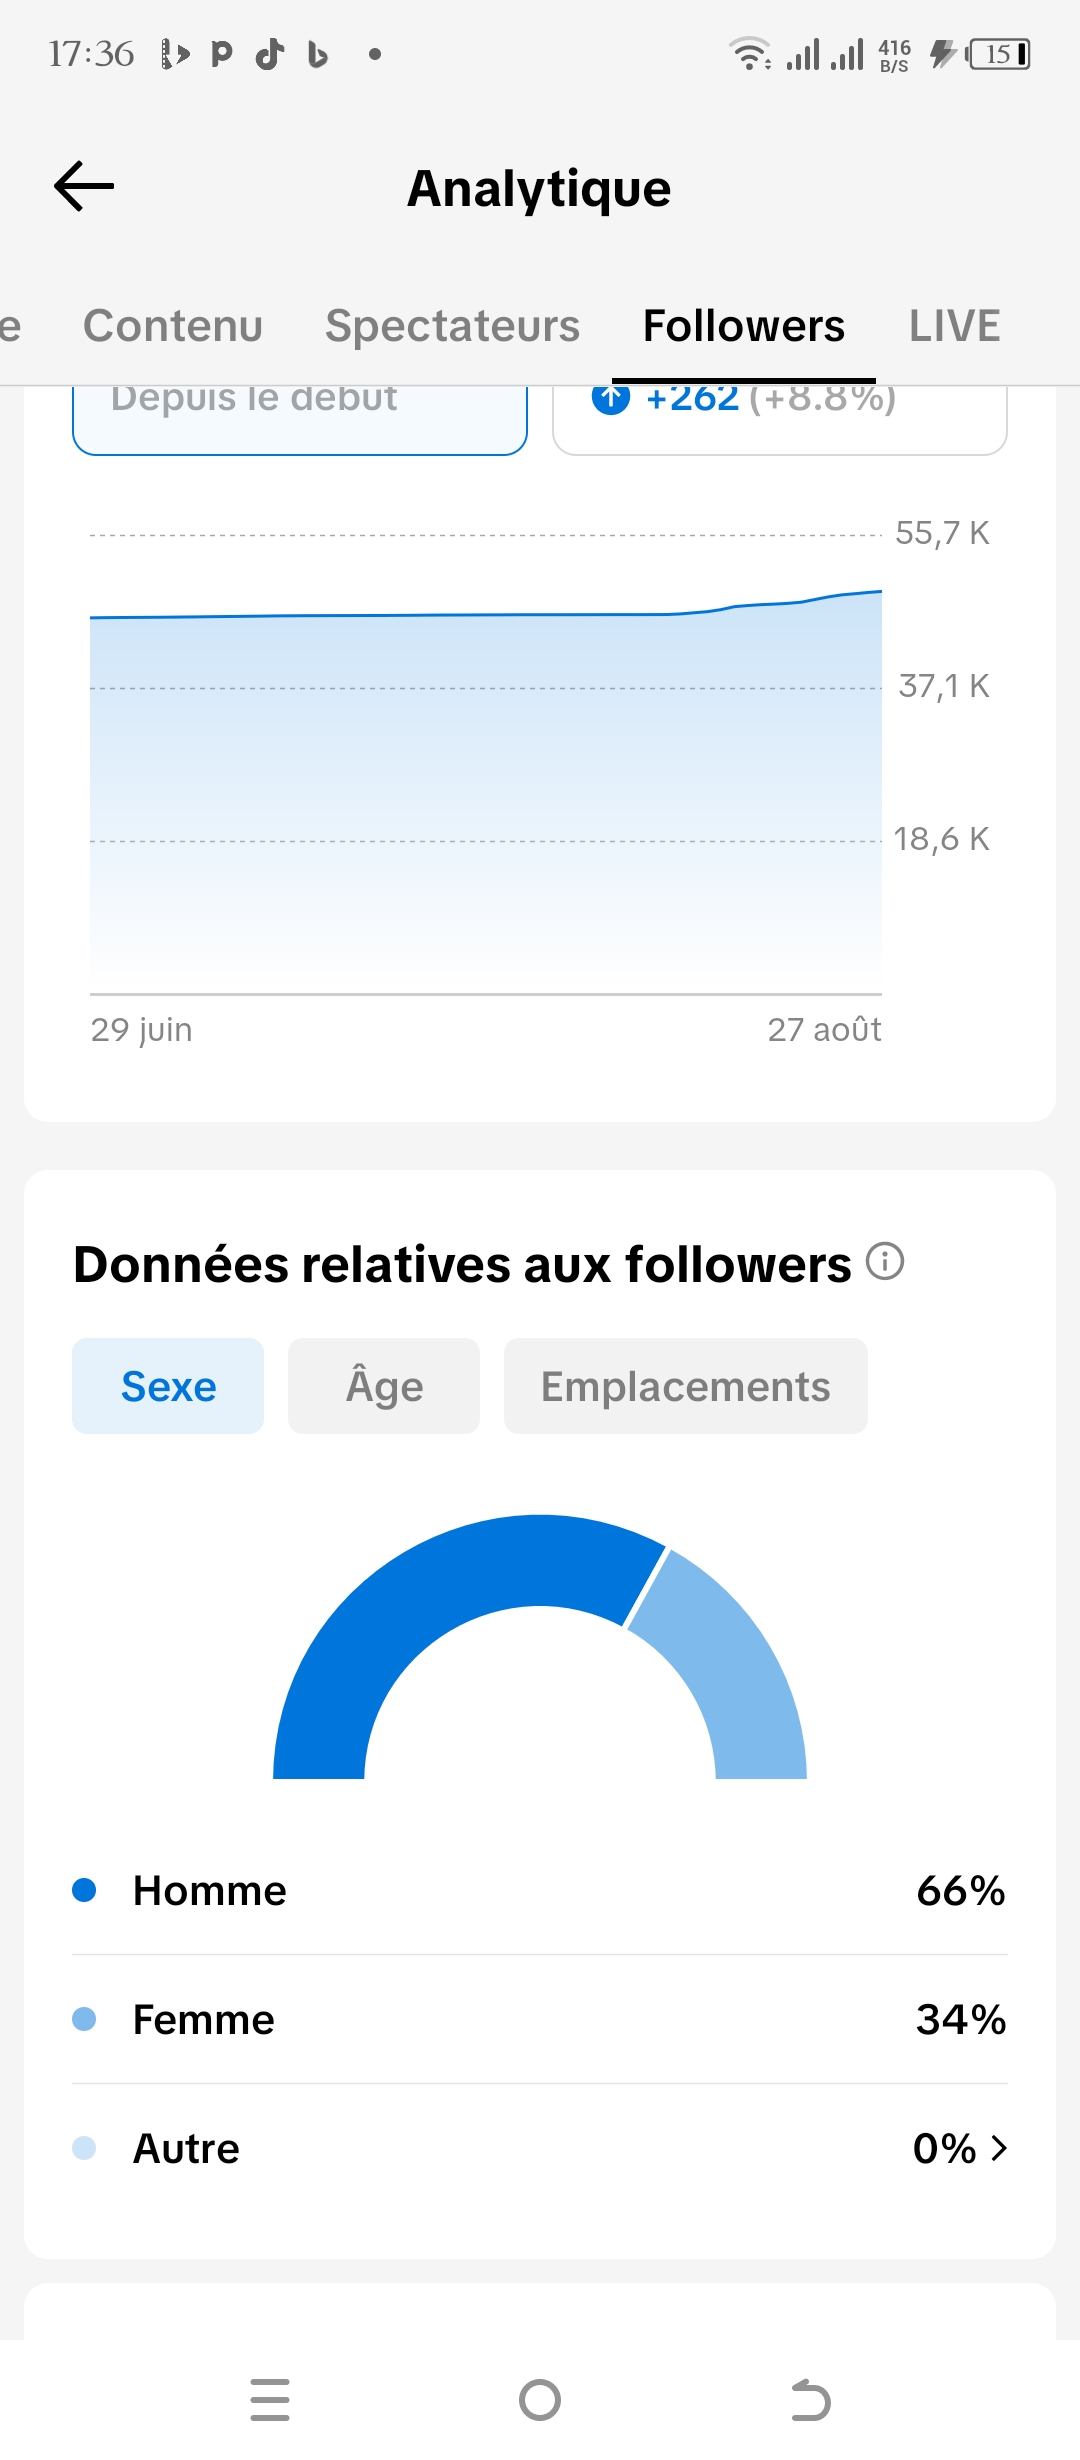The image size is (1080, 2460).
Task: Select the Âge filter chip
Action: point(384,1386)
